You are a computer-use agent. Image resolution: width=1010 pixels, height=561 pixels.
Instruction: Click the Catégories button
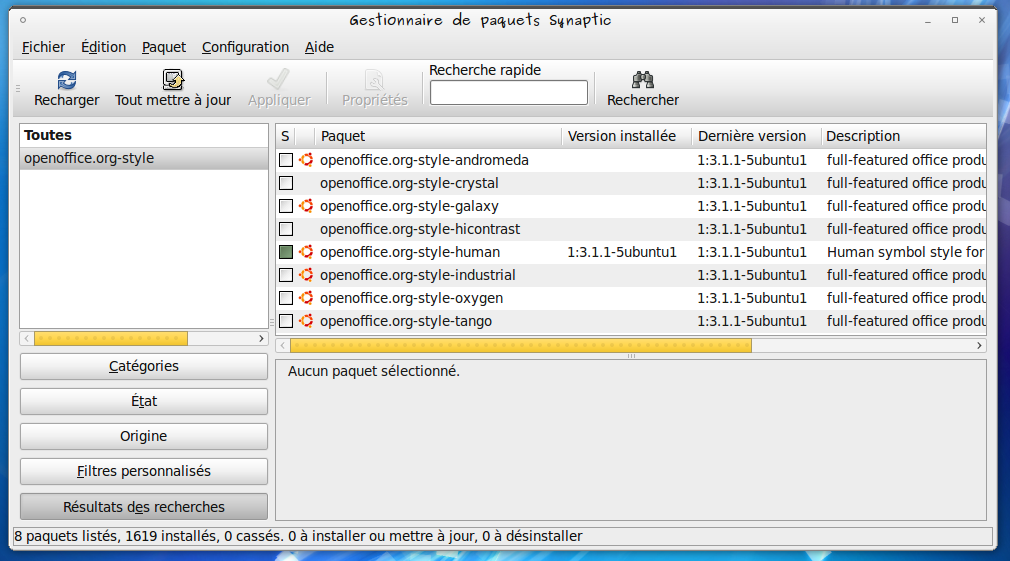pos(144,366)
